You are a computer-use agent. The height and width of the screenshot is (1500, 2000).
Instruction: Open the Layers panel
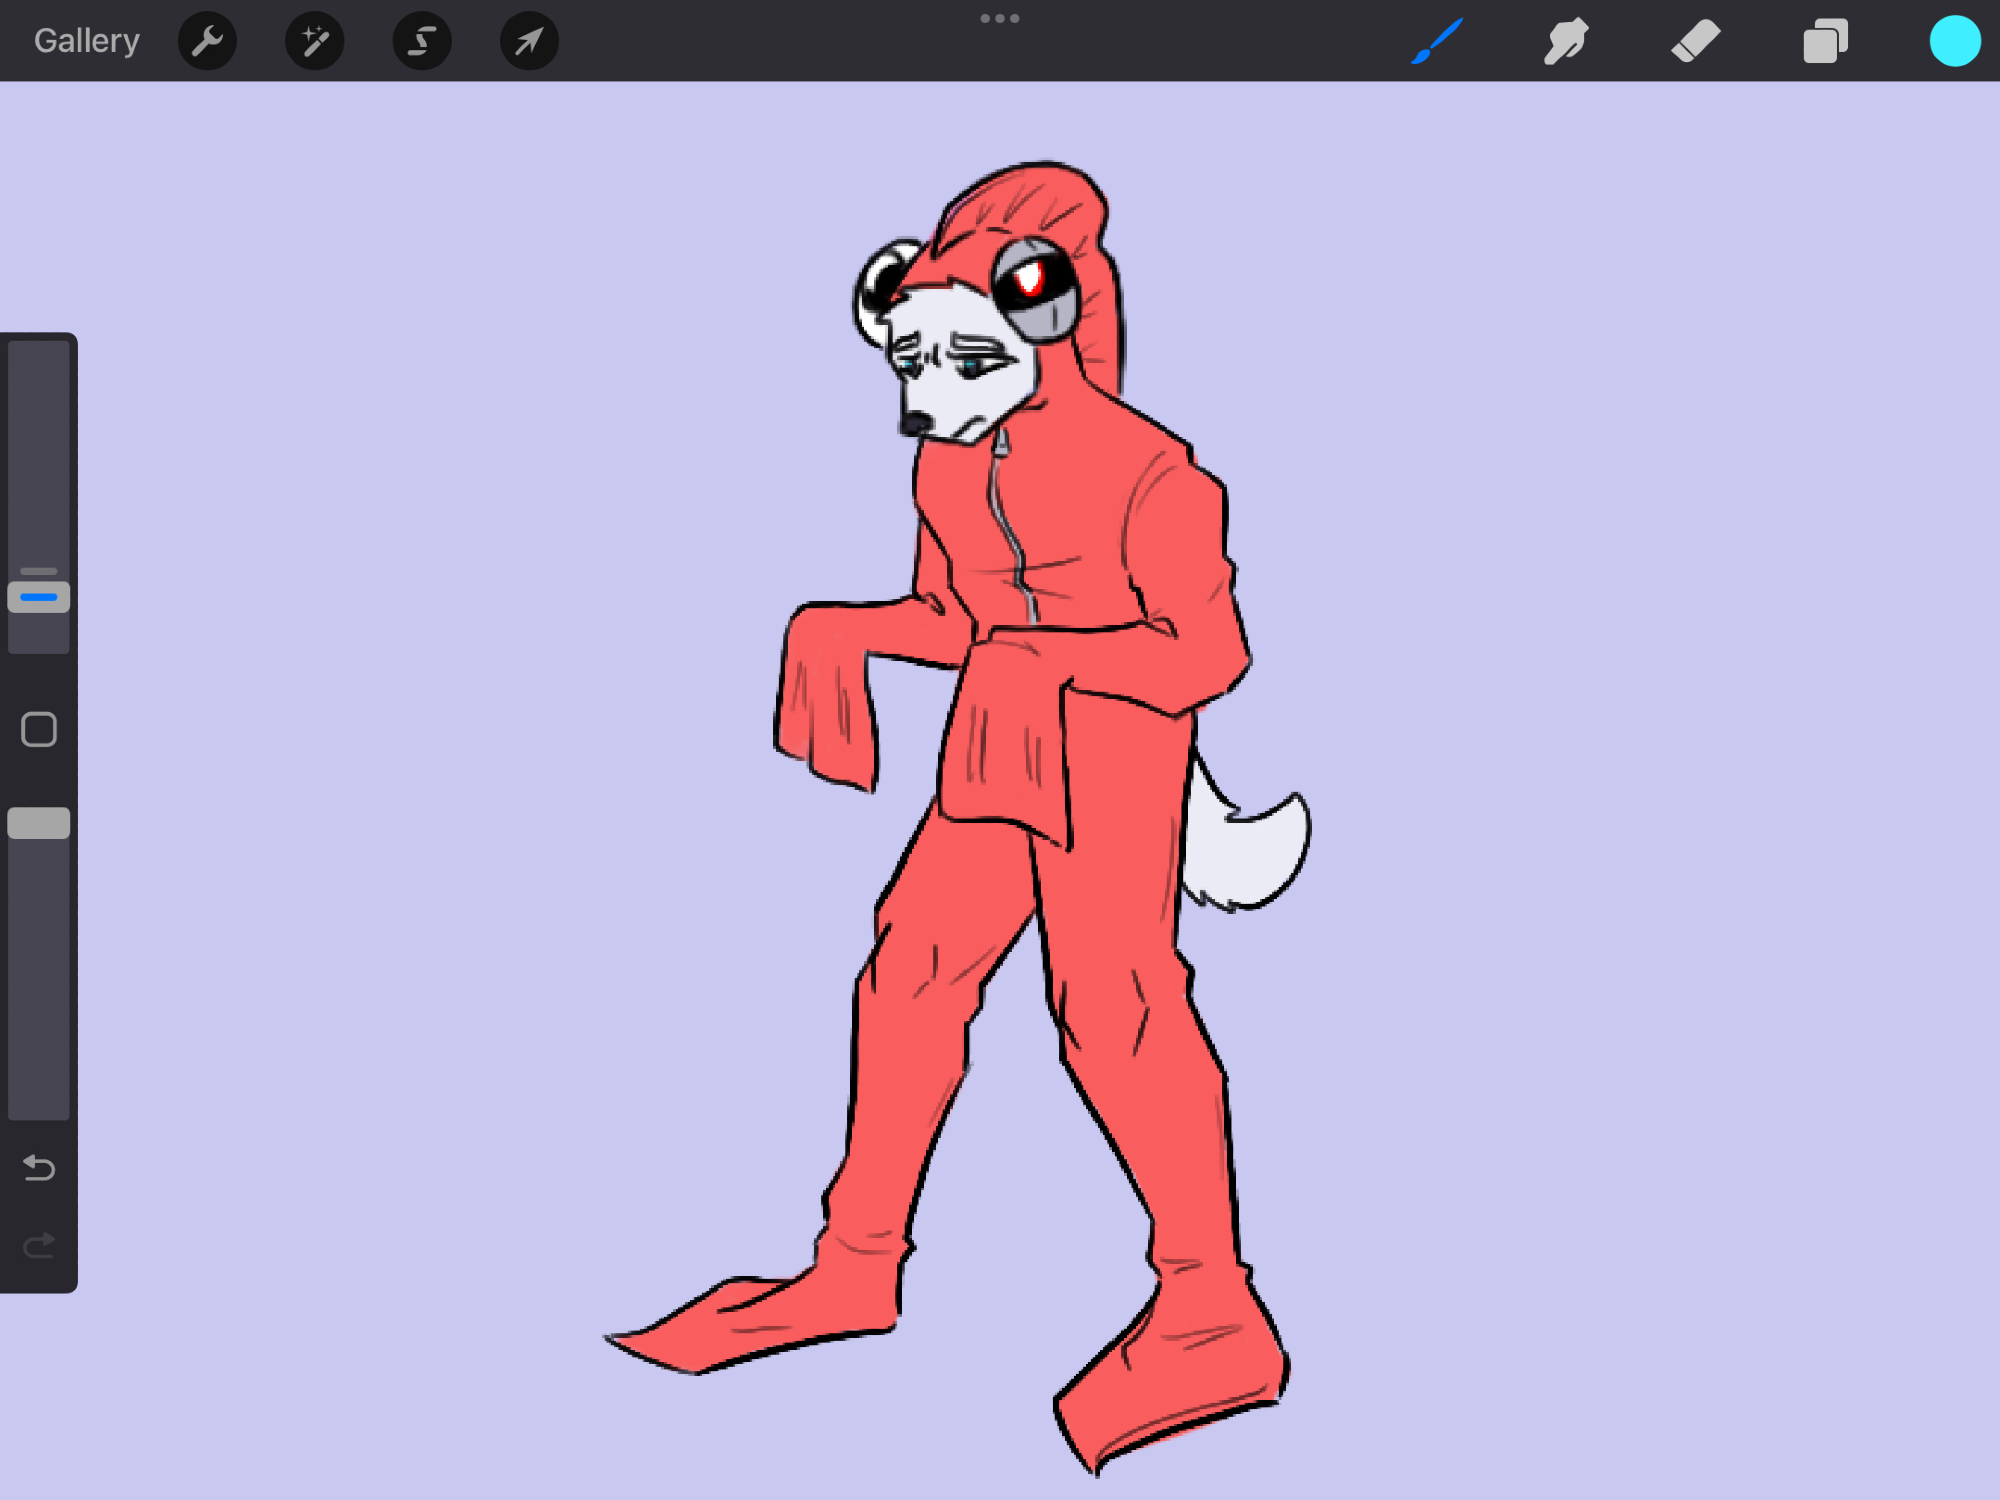[x=1825, y=41]
